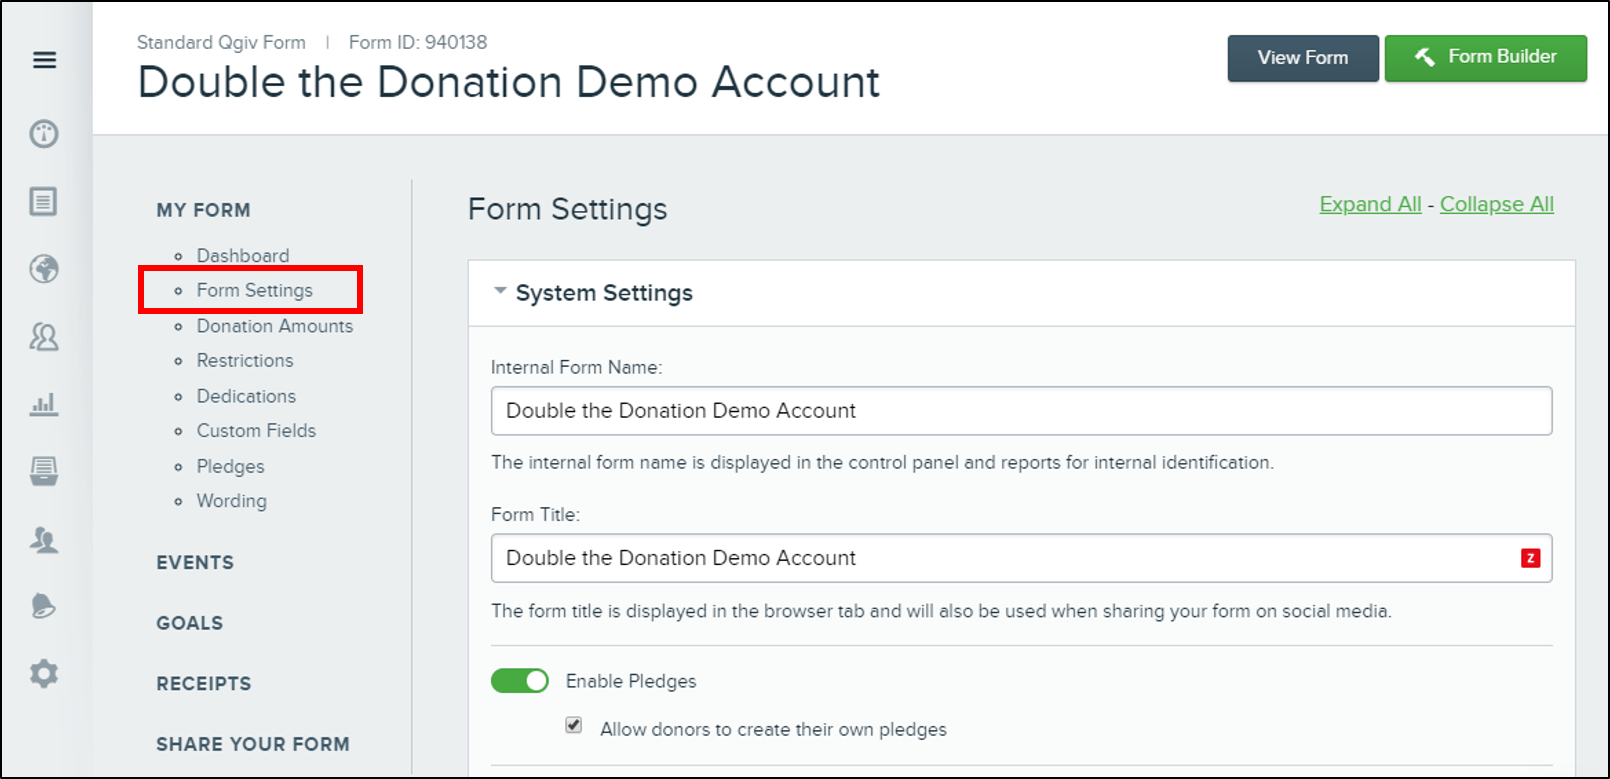Image resolution: width=1610 pixels, height=779 pixels.
Task: Go to Pledges in the My Form menu
Action: [230, 466]
